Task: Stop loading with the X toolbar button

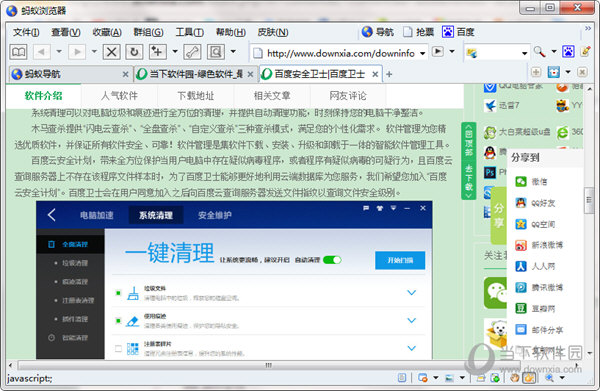Action: coord(111,52)
